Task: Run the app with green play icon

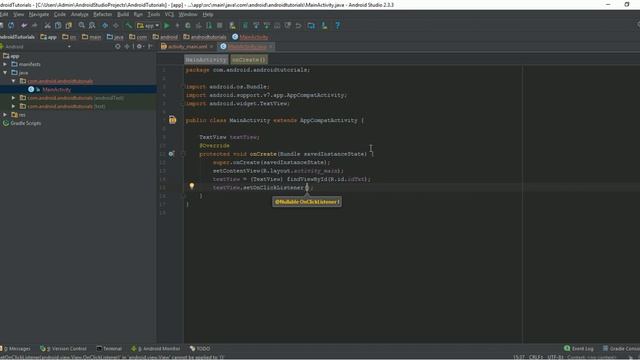Action: point(167,25)
